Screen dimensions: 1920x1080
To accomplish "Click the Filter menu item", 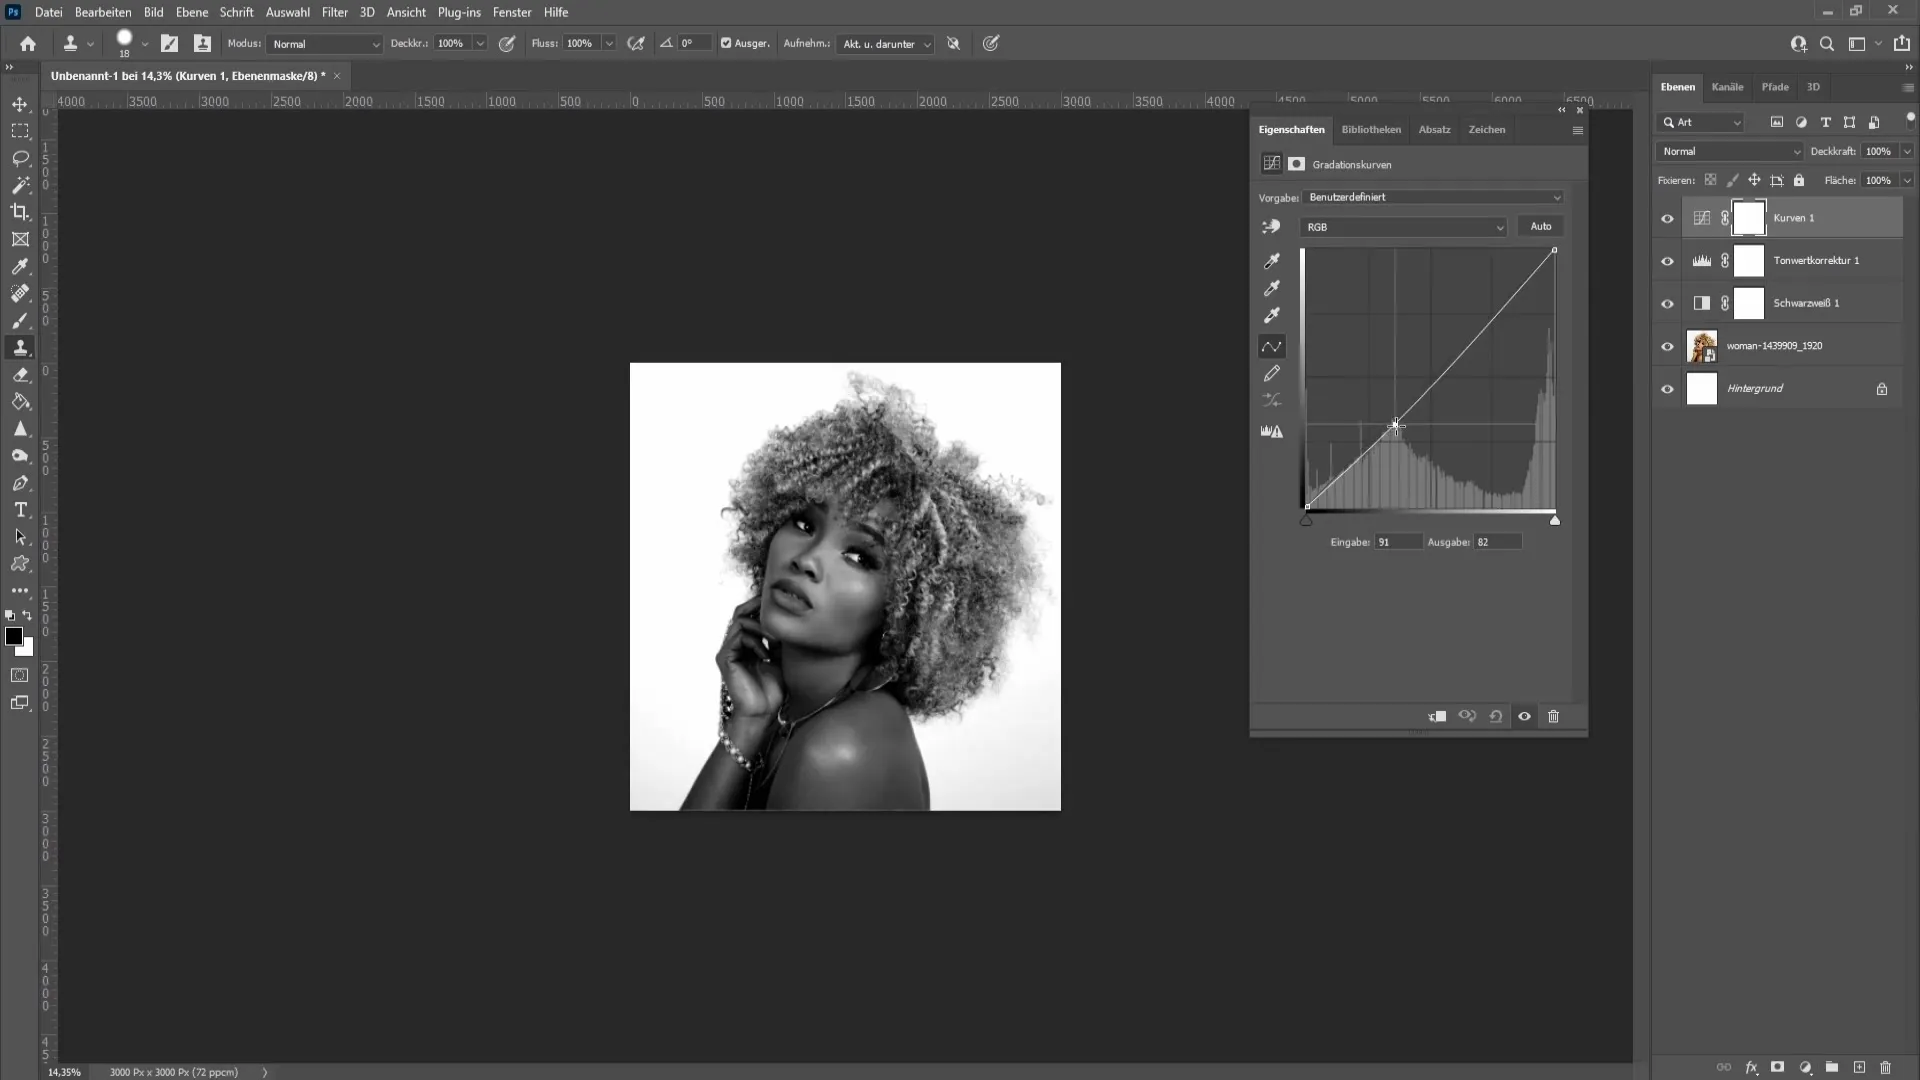I will (335, 12).
